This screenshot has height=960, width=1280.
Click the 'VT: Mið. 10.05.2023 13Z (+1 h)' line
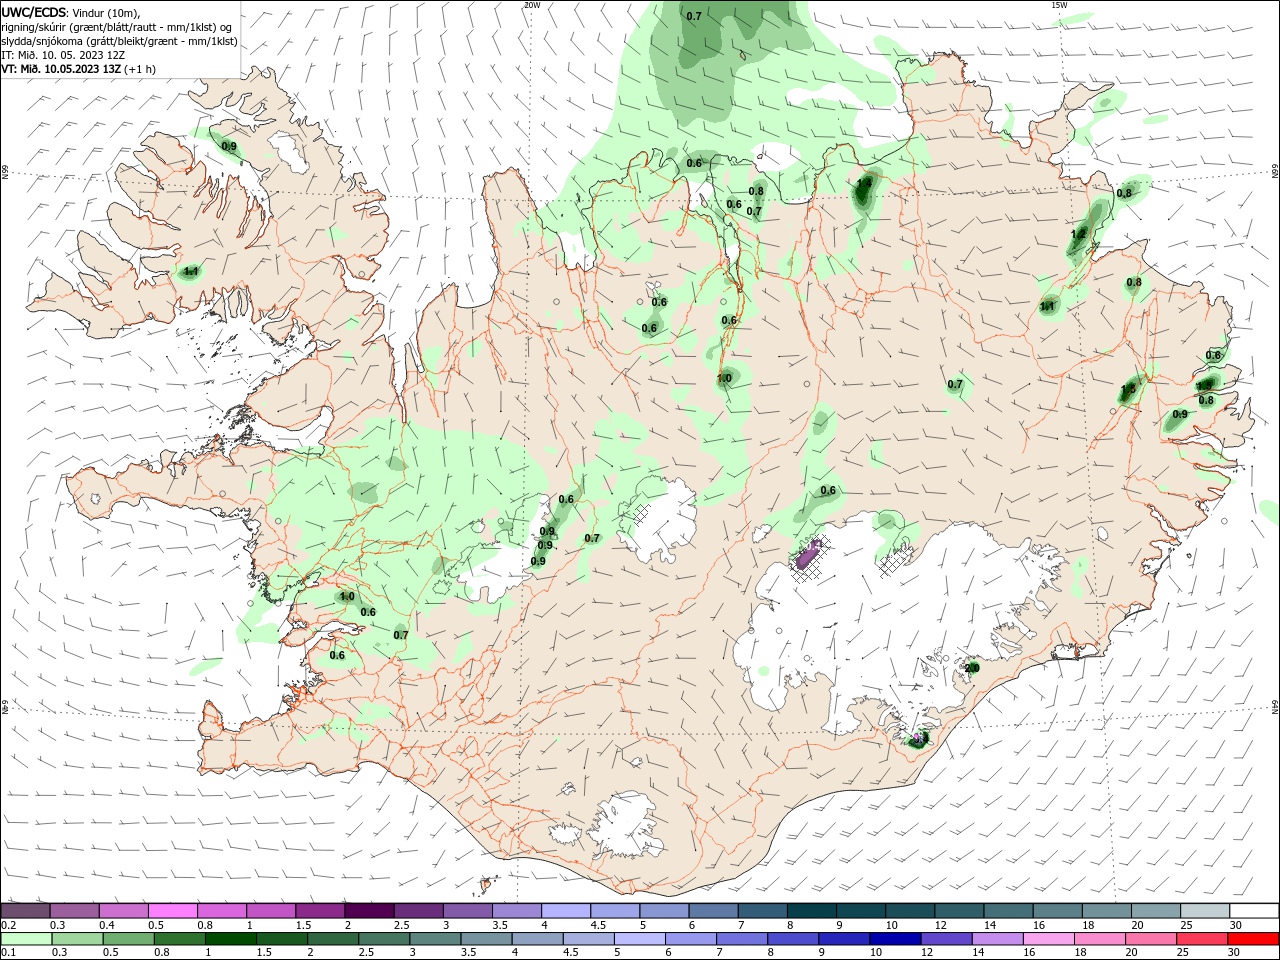pos(78,69)
